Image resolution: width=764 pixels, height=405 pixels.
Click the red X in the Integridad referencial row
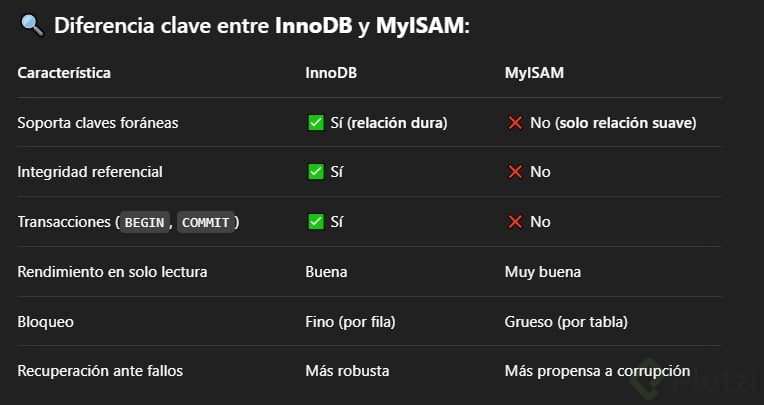point(515,172)
